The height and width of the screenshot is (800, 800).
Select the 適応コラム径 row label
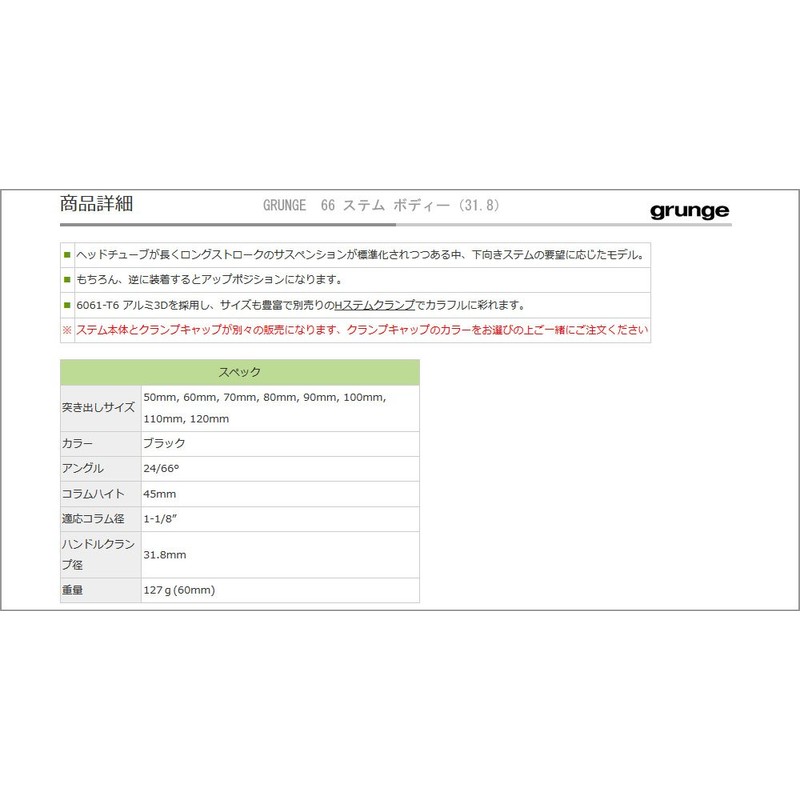pos(93,519)
